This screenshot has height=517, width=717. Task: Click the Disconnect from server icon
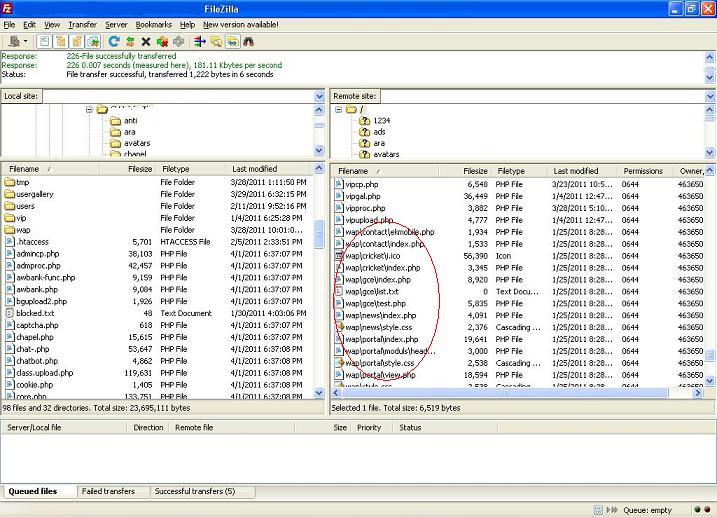pyautogui.click(x=162, y=42)
